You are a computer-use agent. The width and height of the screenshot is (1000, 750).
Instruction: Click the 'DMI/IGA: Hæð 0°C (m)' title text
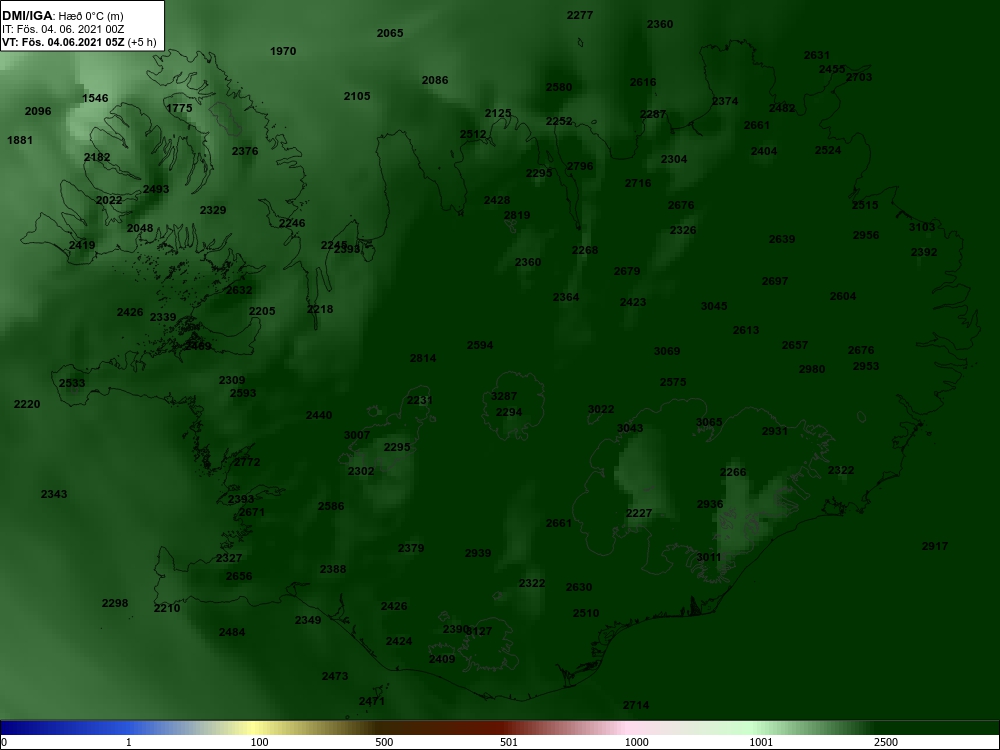pyautogui.click(x=62, y=16)
